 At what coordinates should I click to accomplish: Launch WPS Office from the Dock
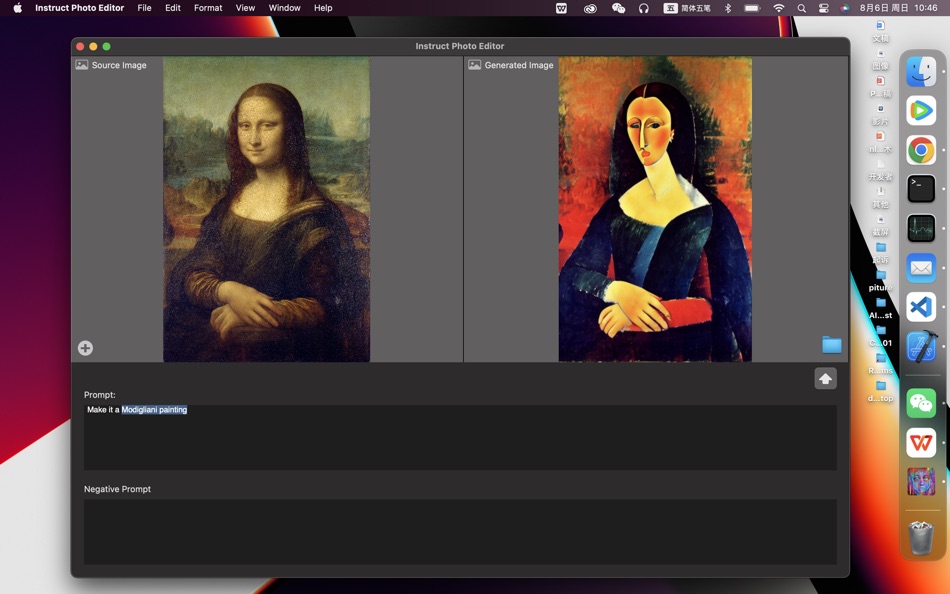921,443
